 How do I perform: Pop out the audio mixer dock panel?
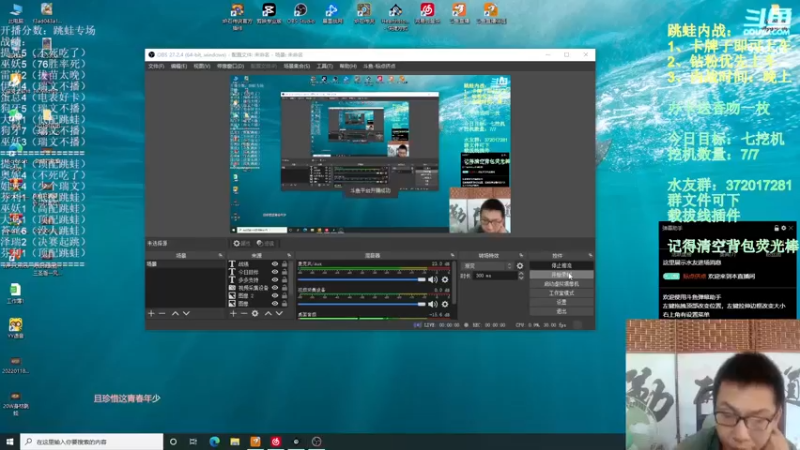tap(453, 255)
